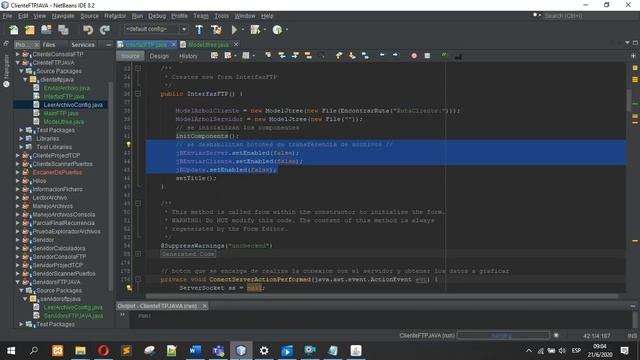Screen dimensions: 640x360
Task: Expand the ServidorCalculadora project node
Action: pyautogui.click(x=18, y=248)
